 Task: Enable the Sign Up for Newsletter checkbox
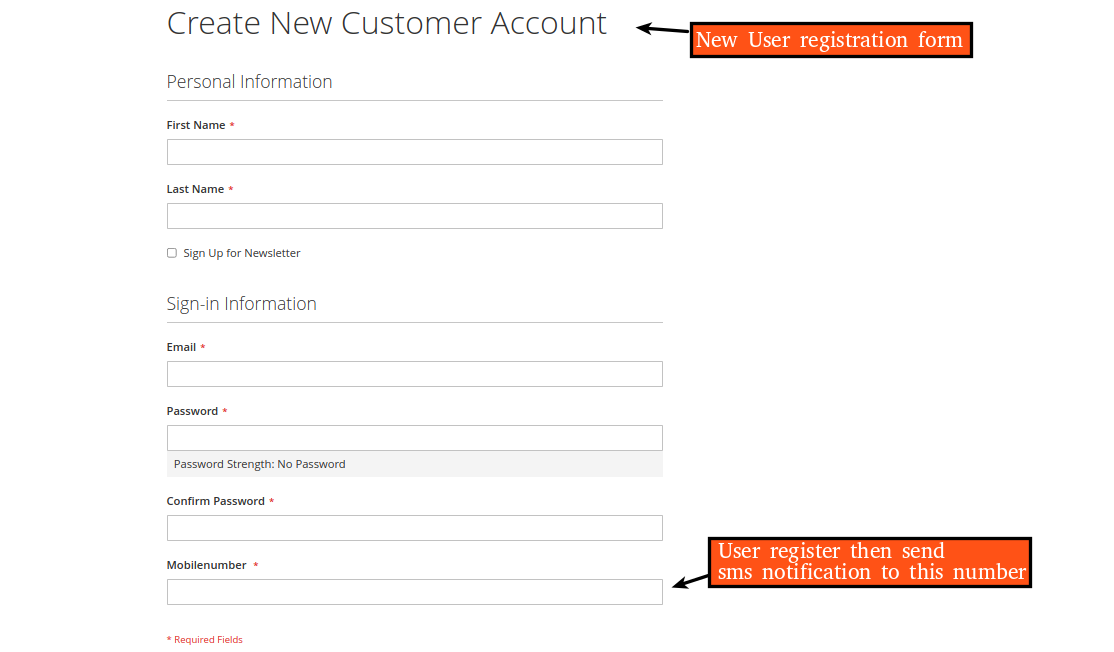click(171, 252)
